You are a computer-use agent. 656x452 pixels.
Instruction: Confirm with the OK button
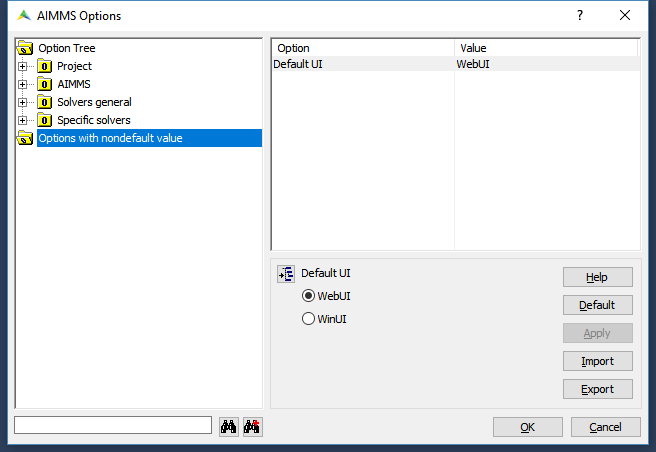pos(528,427)
